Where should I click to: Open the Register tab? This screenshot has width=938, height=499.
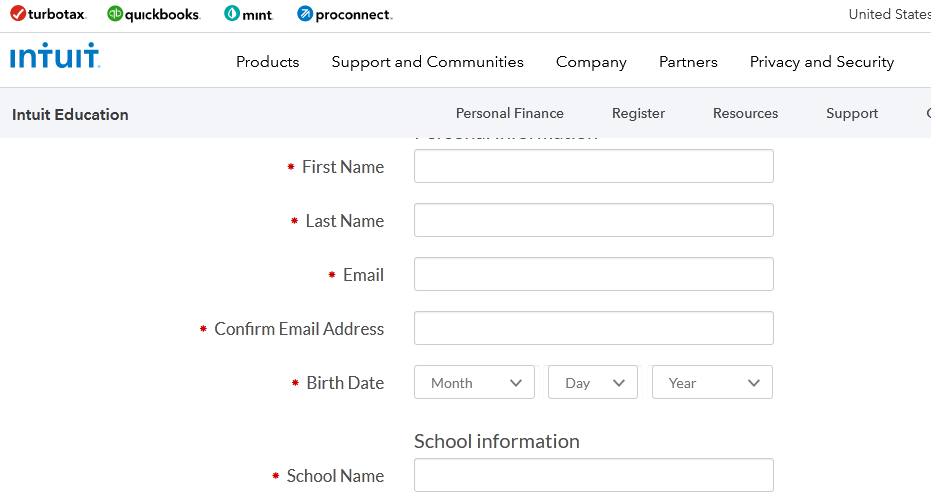tap(638, 113)
